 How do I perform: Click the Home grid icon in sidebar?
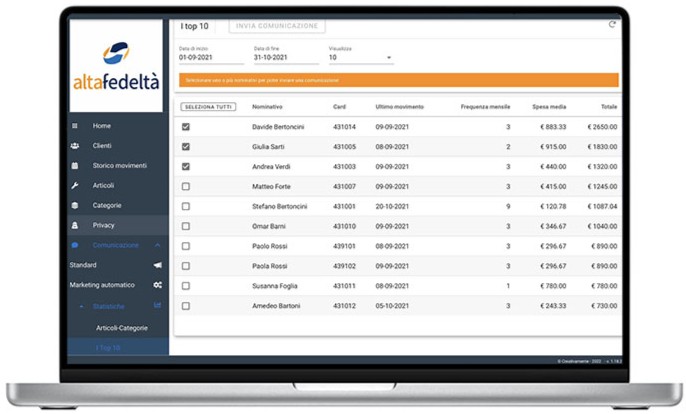(75, 126)
